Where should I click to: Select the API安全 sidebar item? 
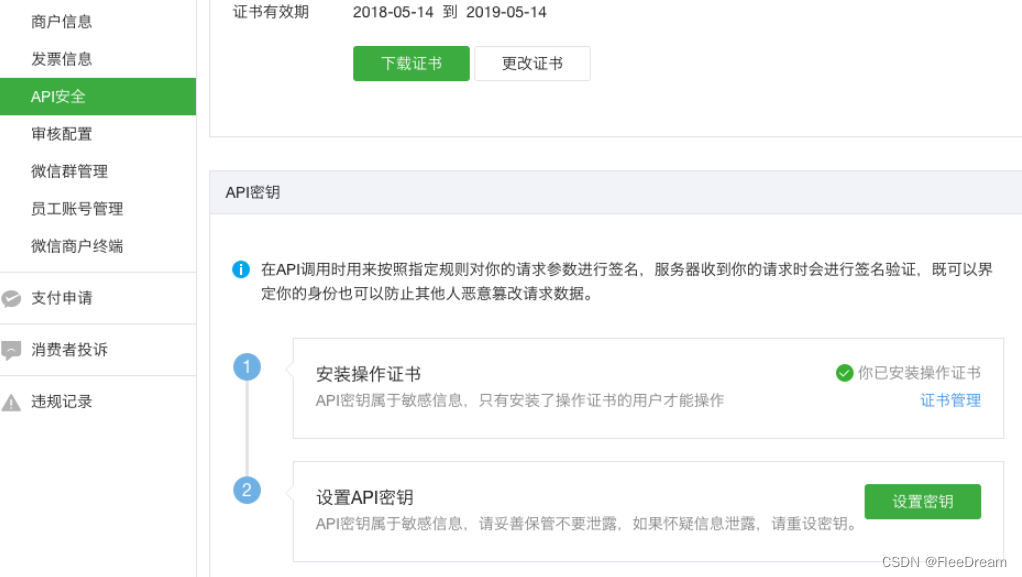click(x=98, y=96)
